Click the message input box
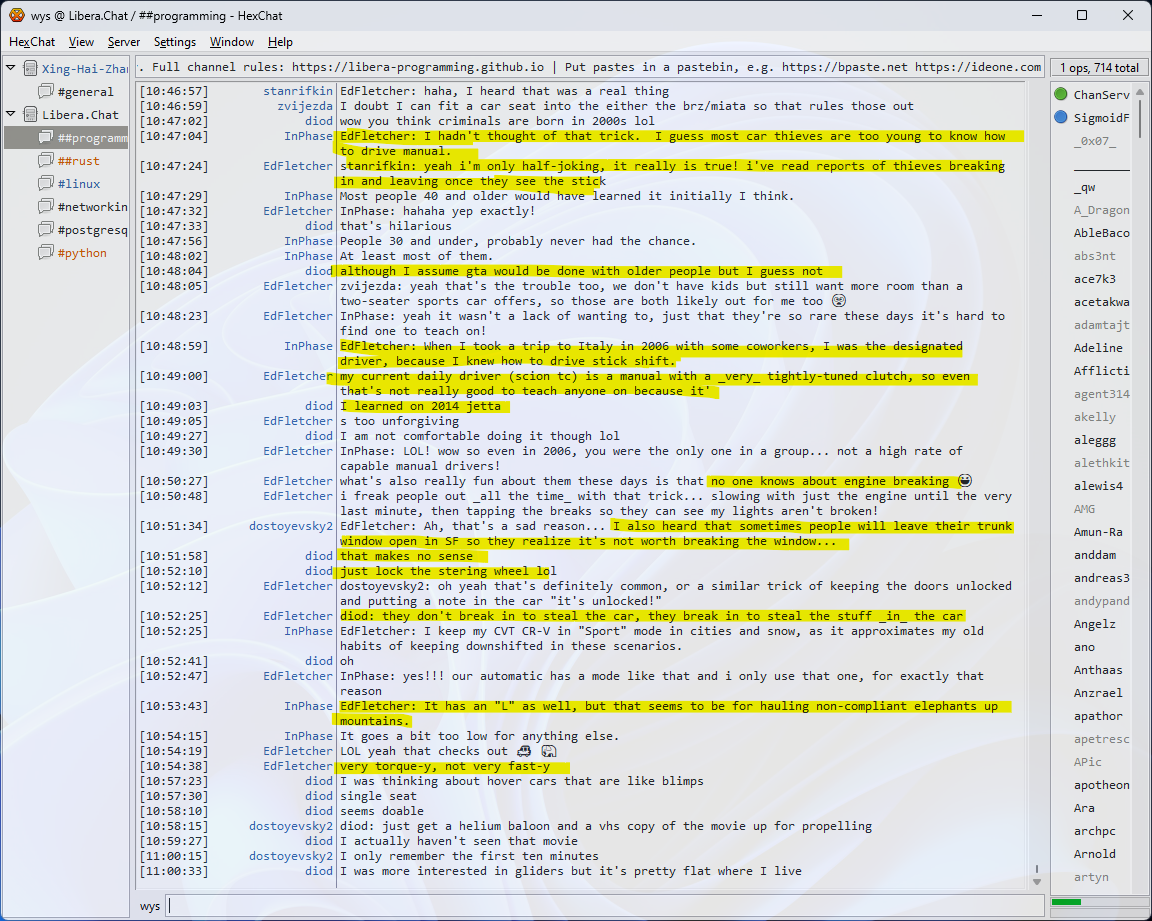Viewport: 1152px width, 921px height. [600, 906]
